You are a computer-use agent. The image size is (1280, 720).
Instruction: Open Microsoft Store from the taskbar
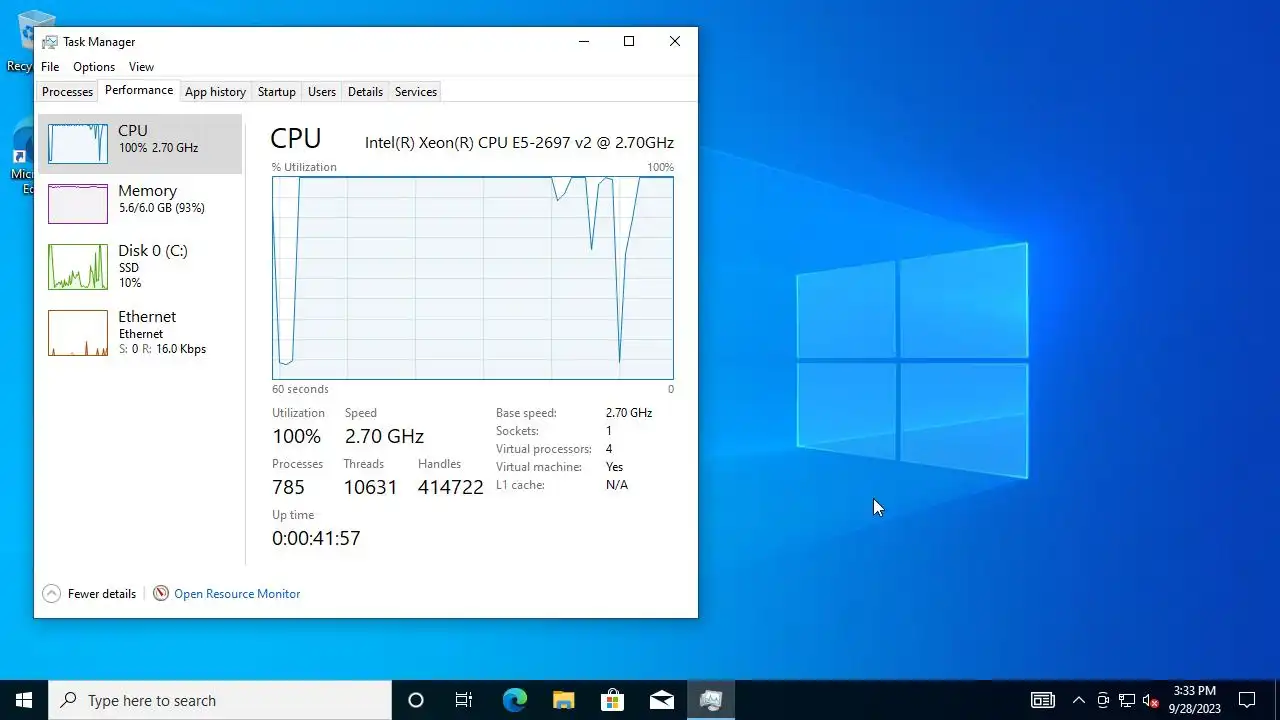pos(612,700)
